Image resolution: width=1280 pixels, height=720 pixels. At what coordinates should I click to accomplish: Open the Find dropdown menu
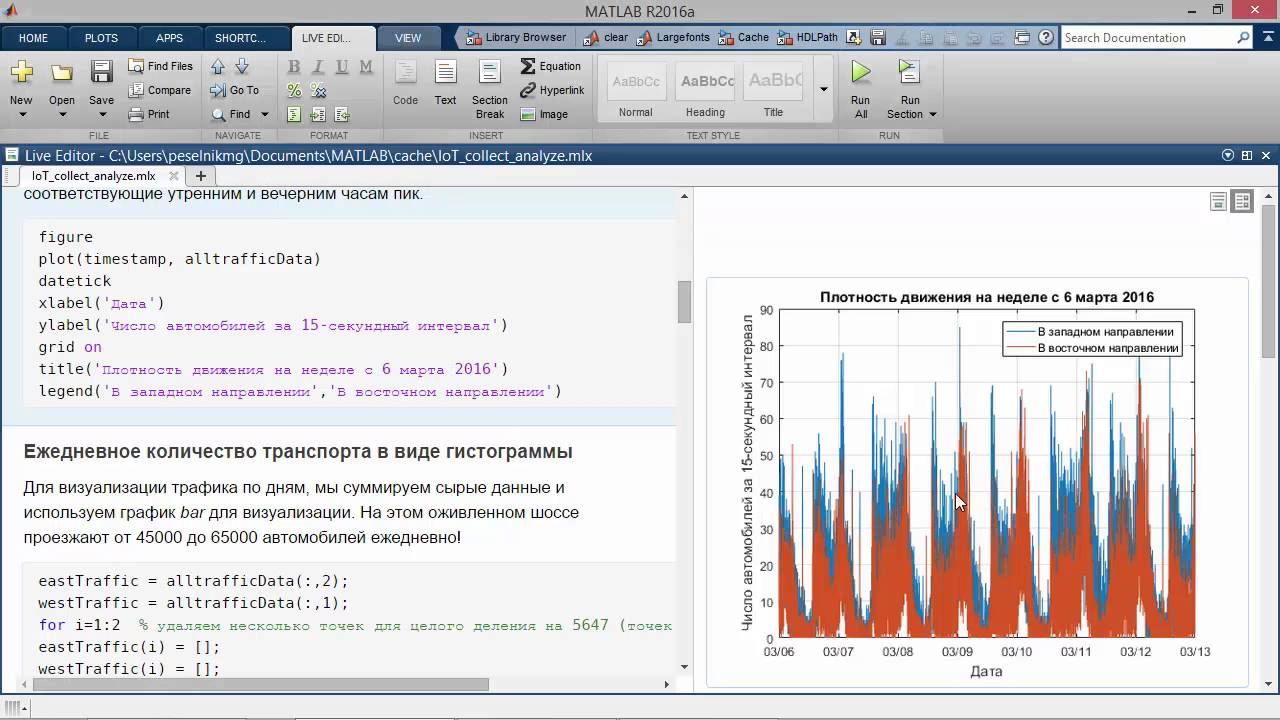[265, 114]
